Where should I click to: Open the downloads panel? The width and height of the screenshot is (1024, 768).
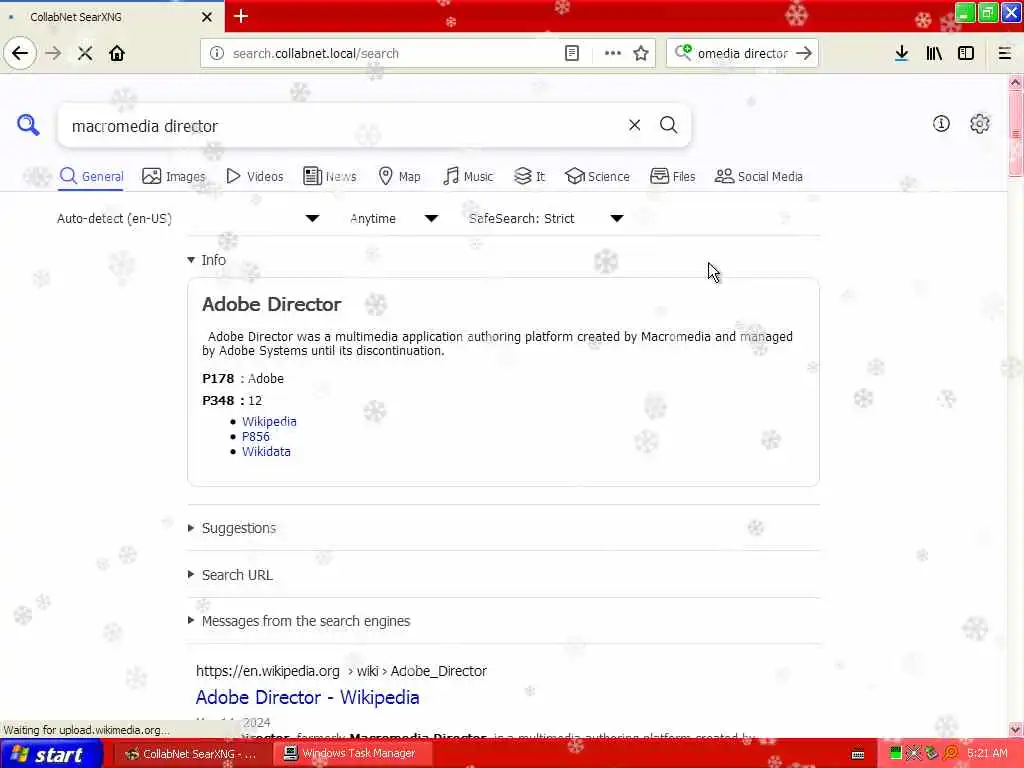point(901,53)
